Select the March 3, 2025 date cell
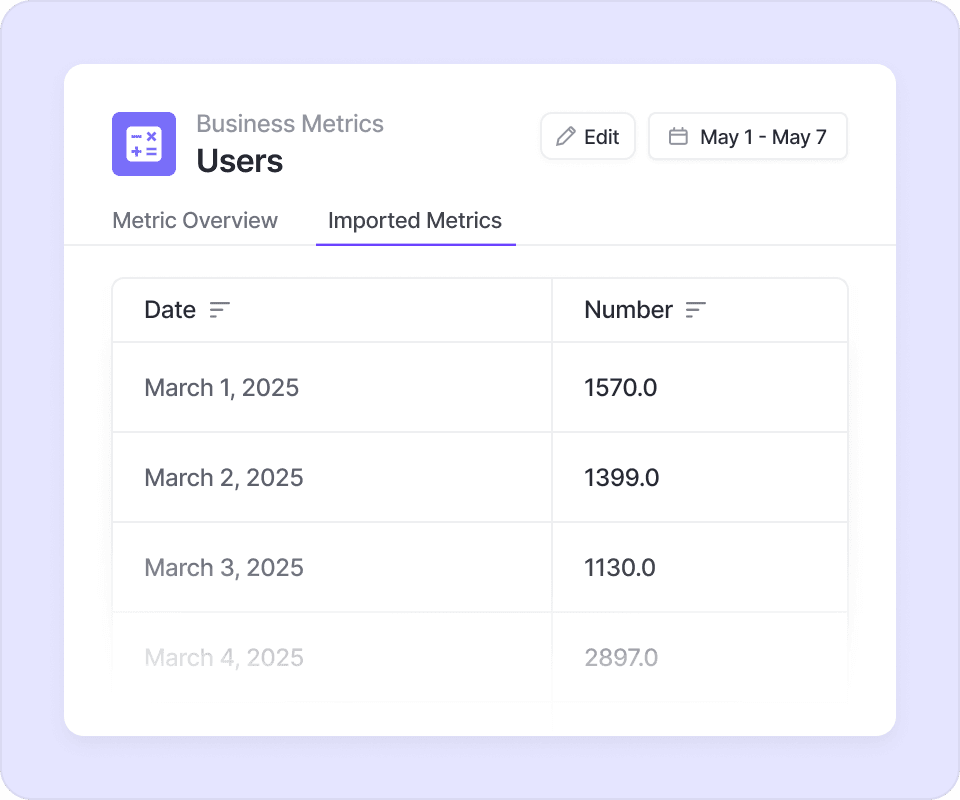Viewport: 960px width, 800px height. point(224,568)
